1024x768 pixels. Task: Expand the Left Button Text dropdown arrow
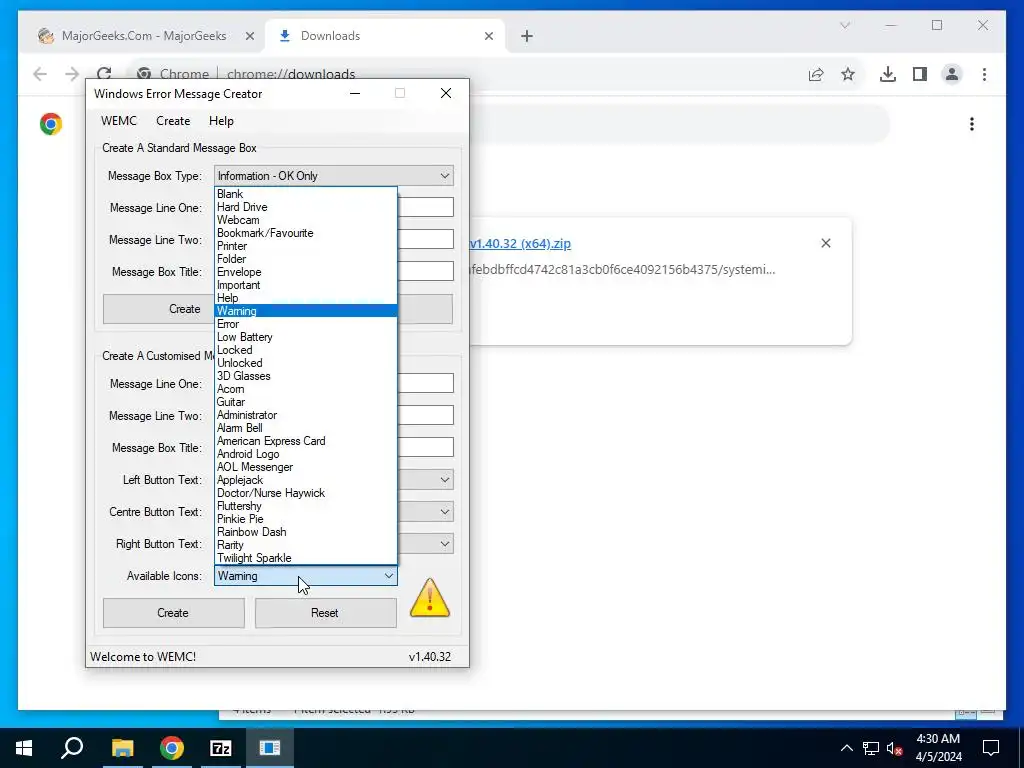tap(445, 479)
